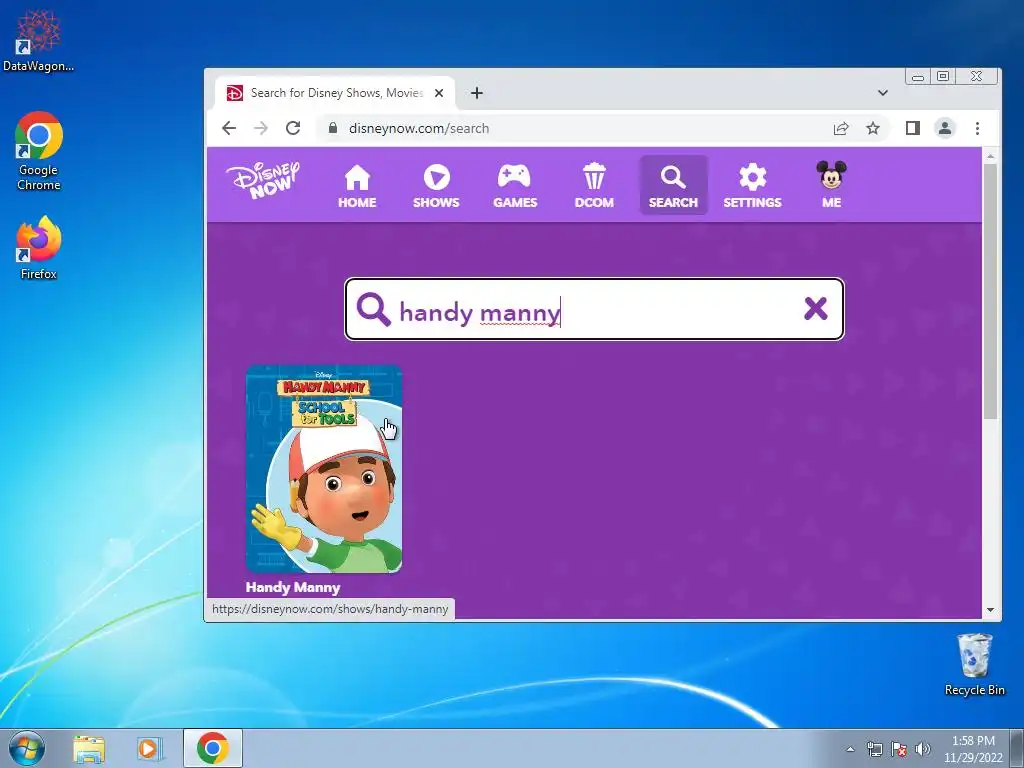Viewport: 1024px width, 768px height.
Task: Open the DCOM popcorn section
Action: click(594, 185)
